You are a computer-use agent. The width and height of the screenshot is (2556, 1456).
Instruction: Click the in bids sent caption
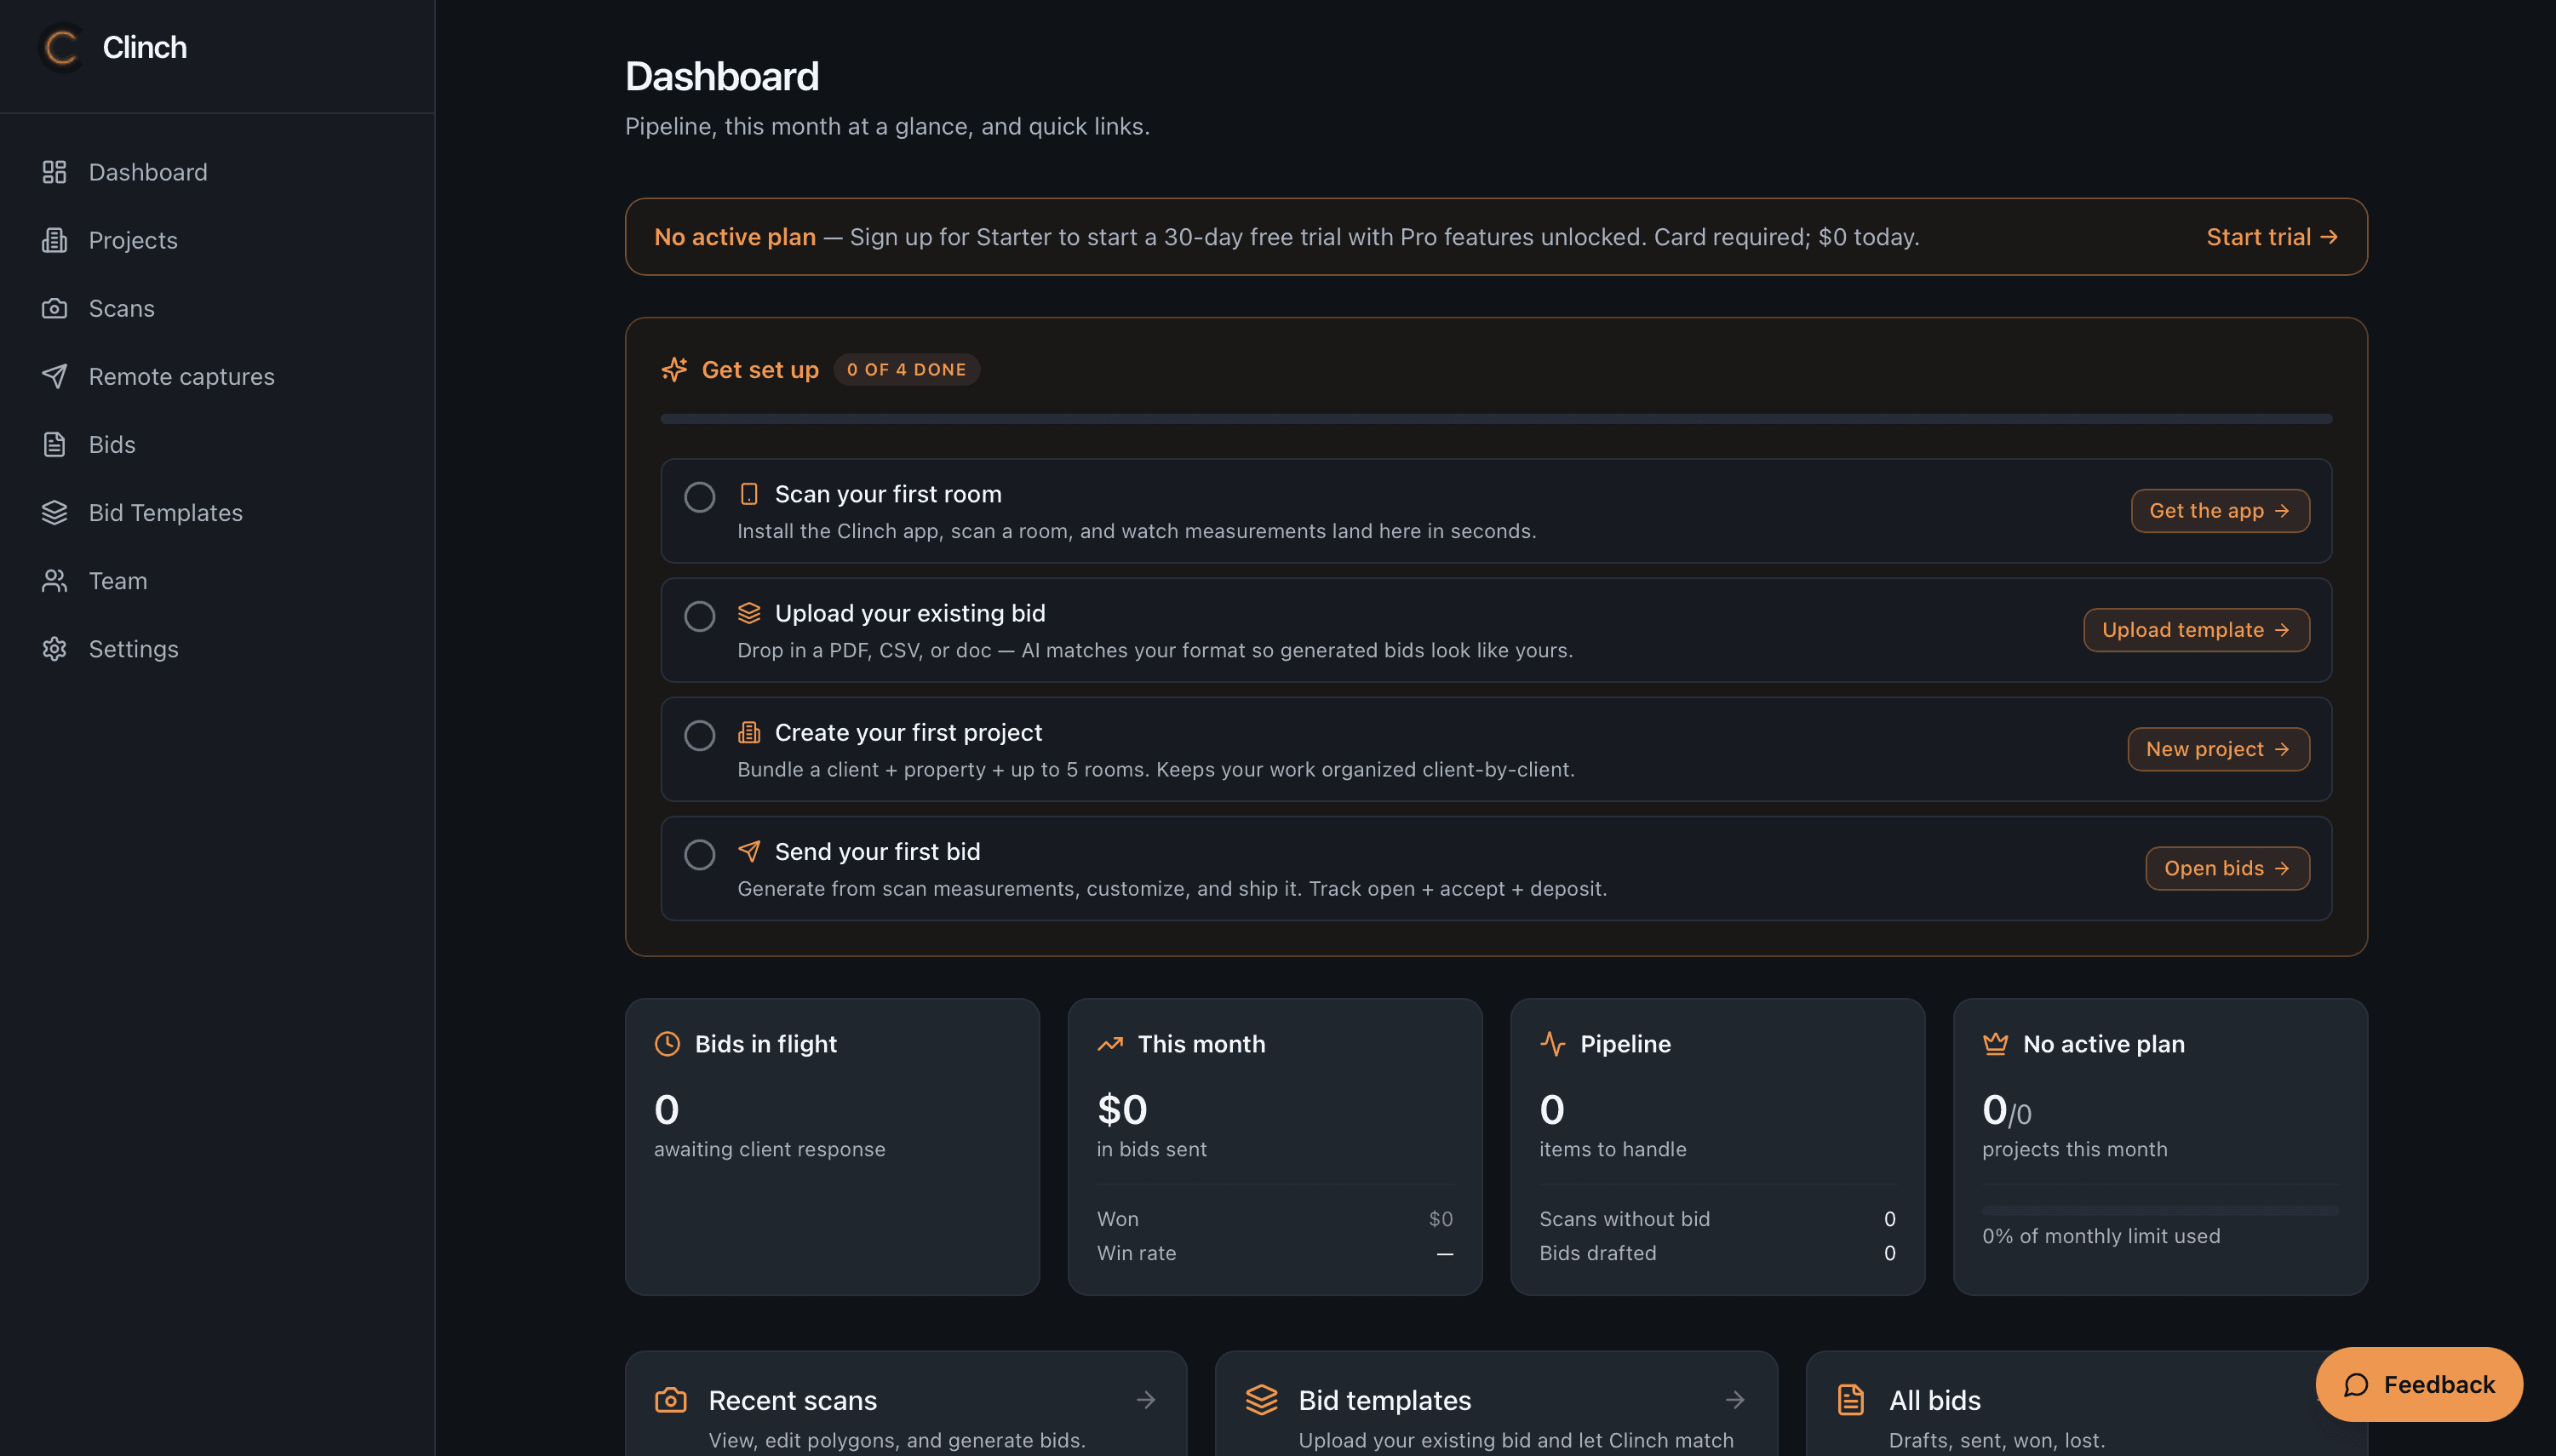click(1151, 1149)
